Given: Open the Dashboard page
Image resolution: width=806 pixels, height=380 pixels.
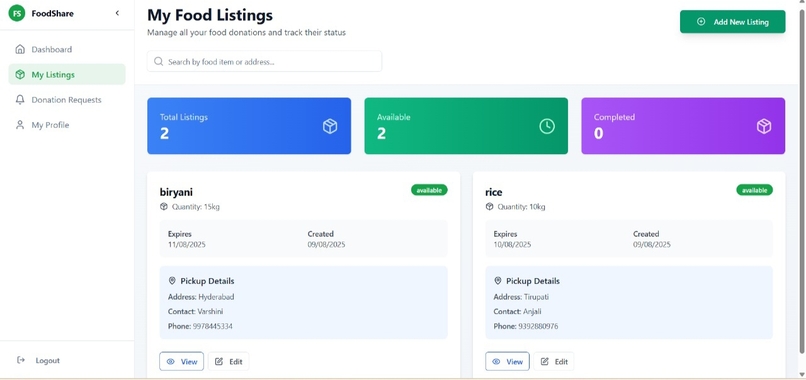Looking at the screenshot, I should [x=67, y=49].
